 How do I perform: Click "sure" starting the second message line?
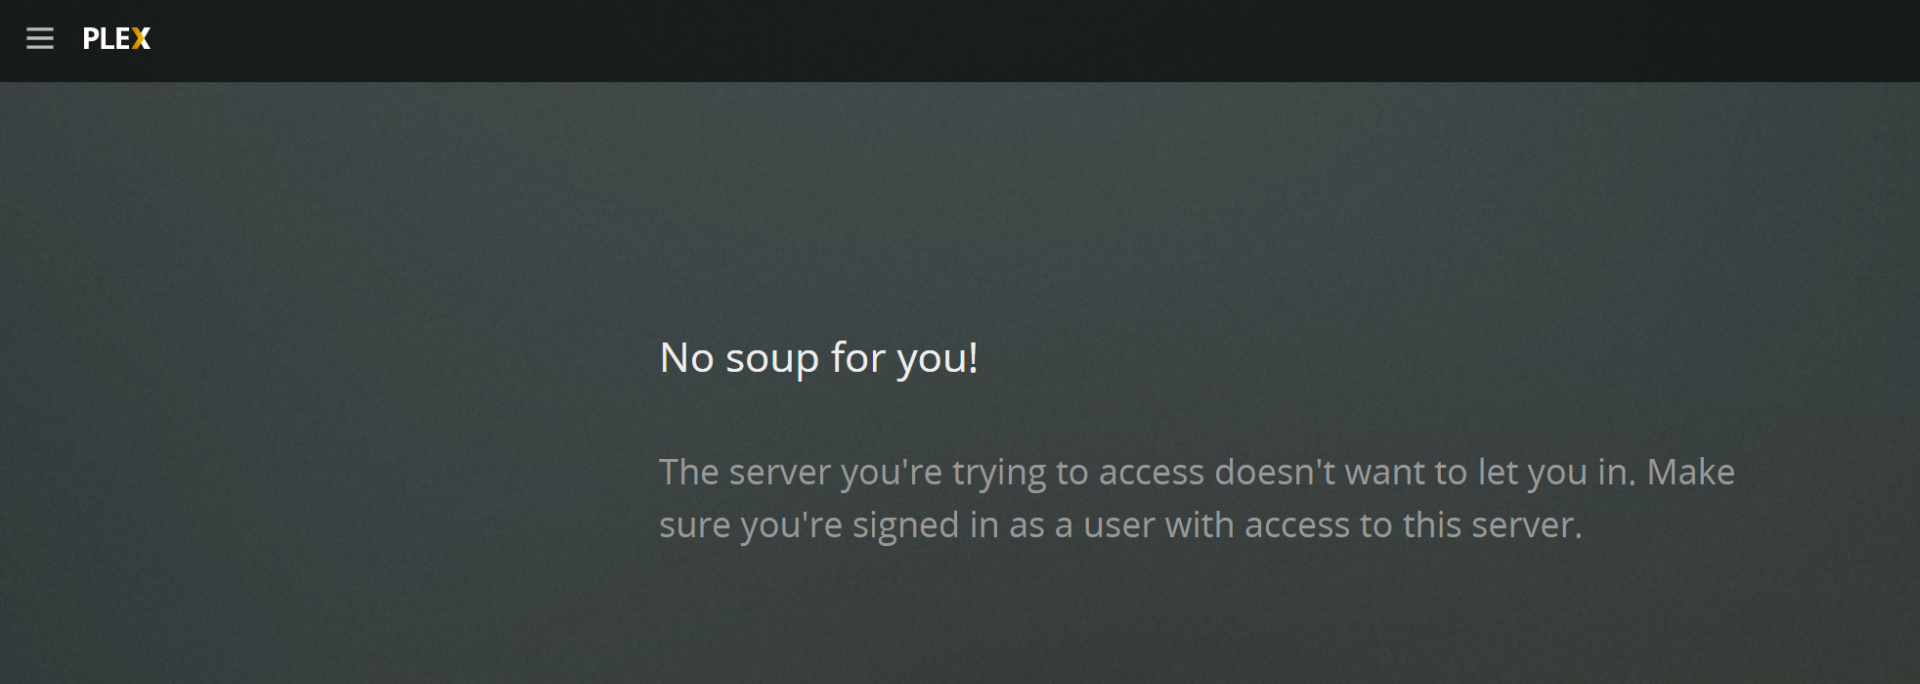pyautogui.click(x=694, y=526)
